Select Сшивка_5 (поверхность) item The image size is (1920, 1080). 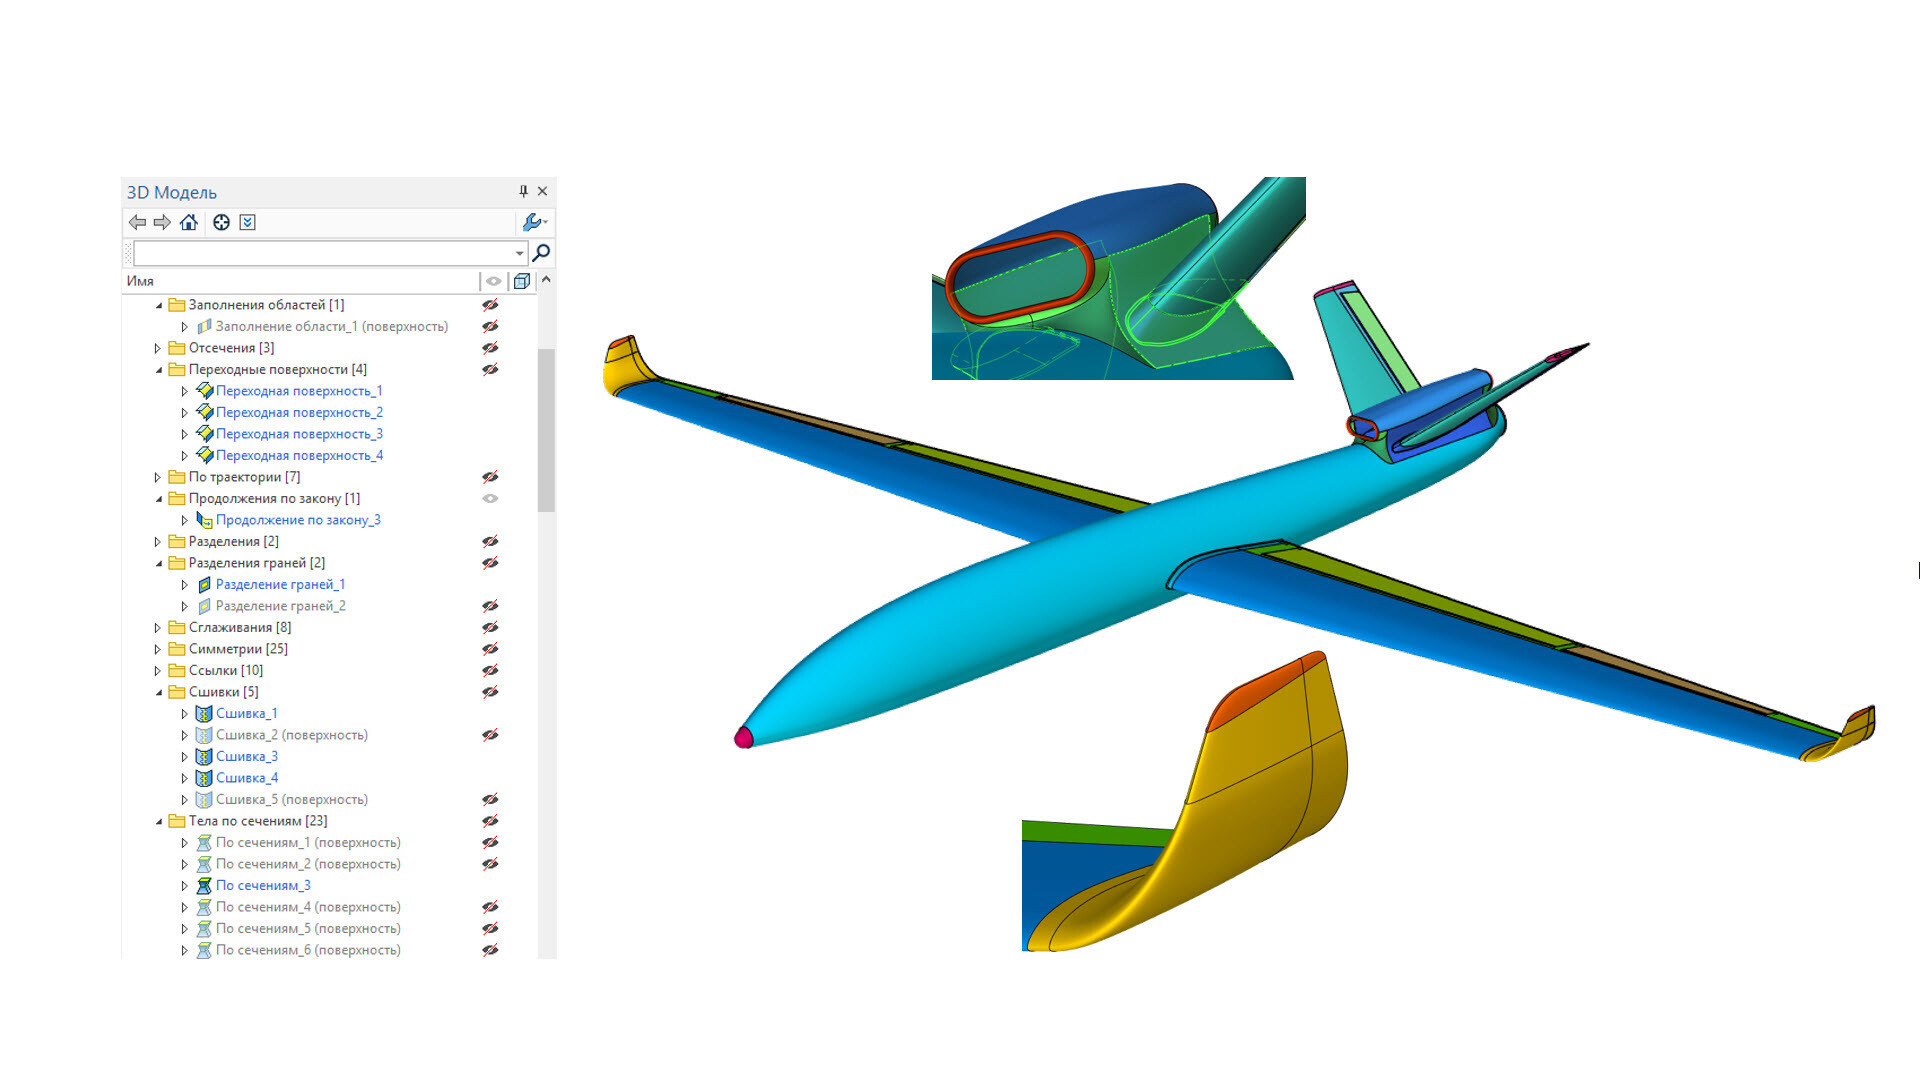[292, 800]
